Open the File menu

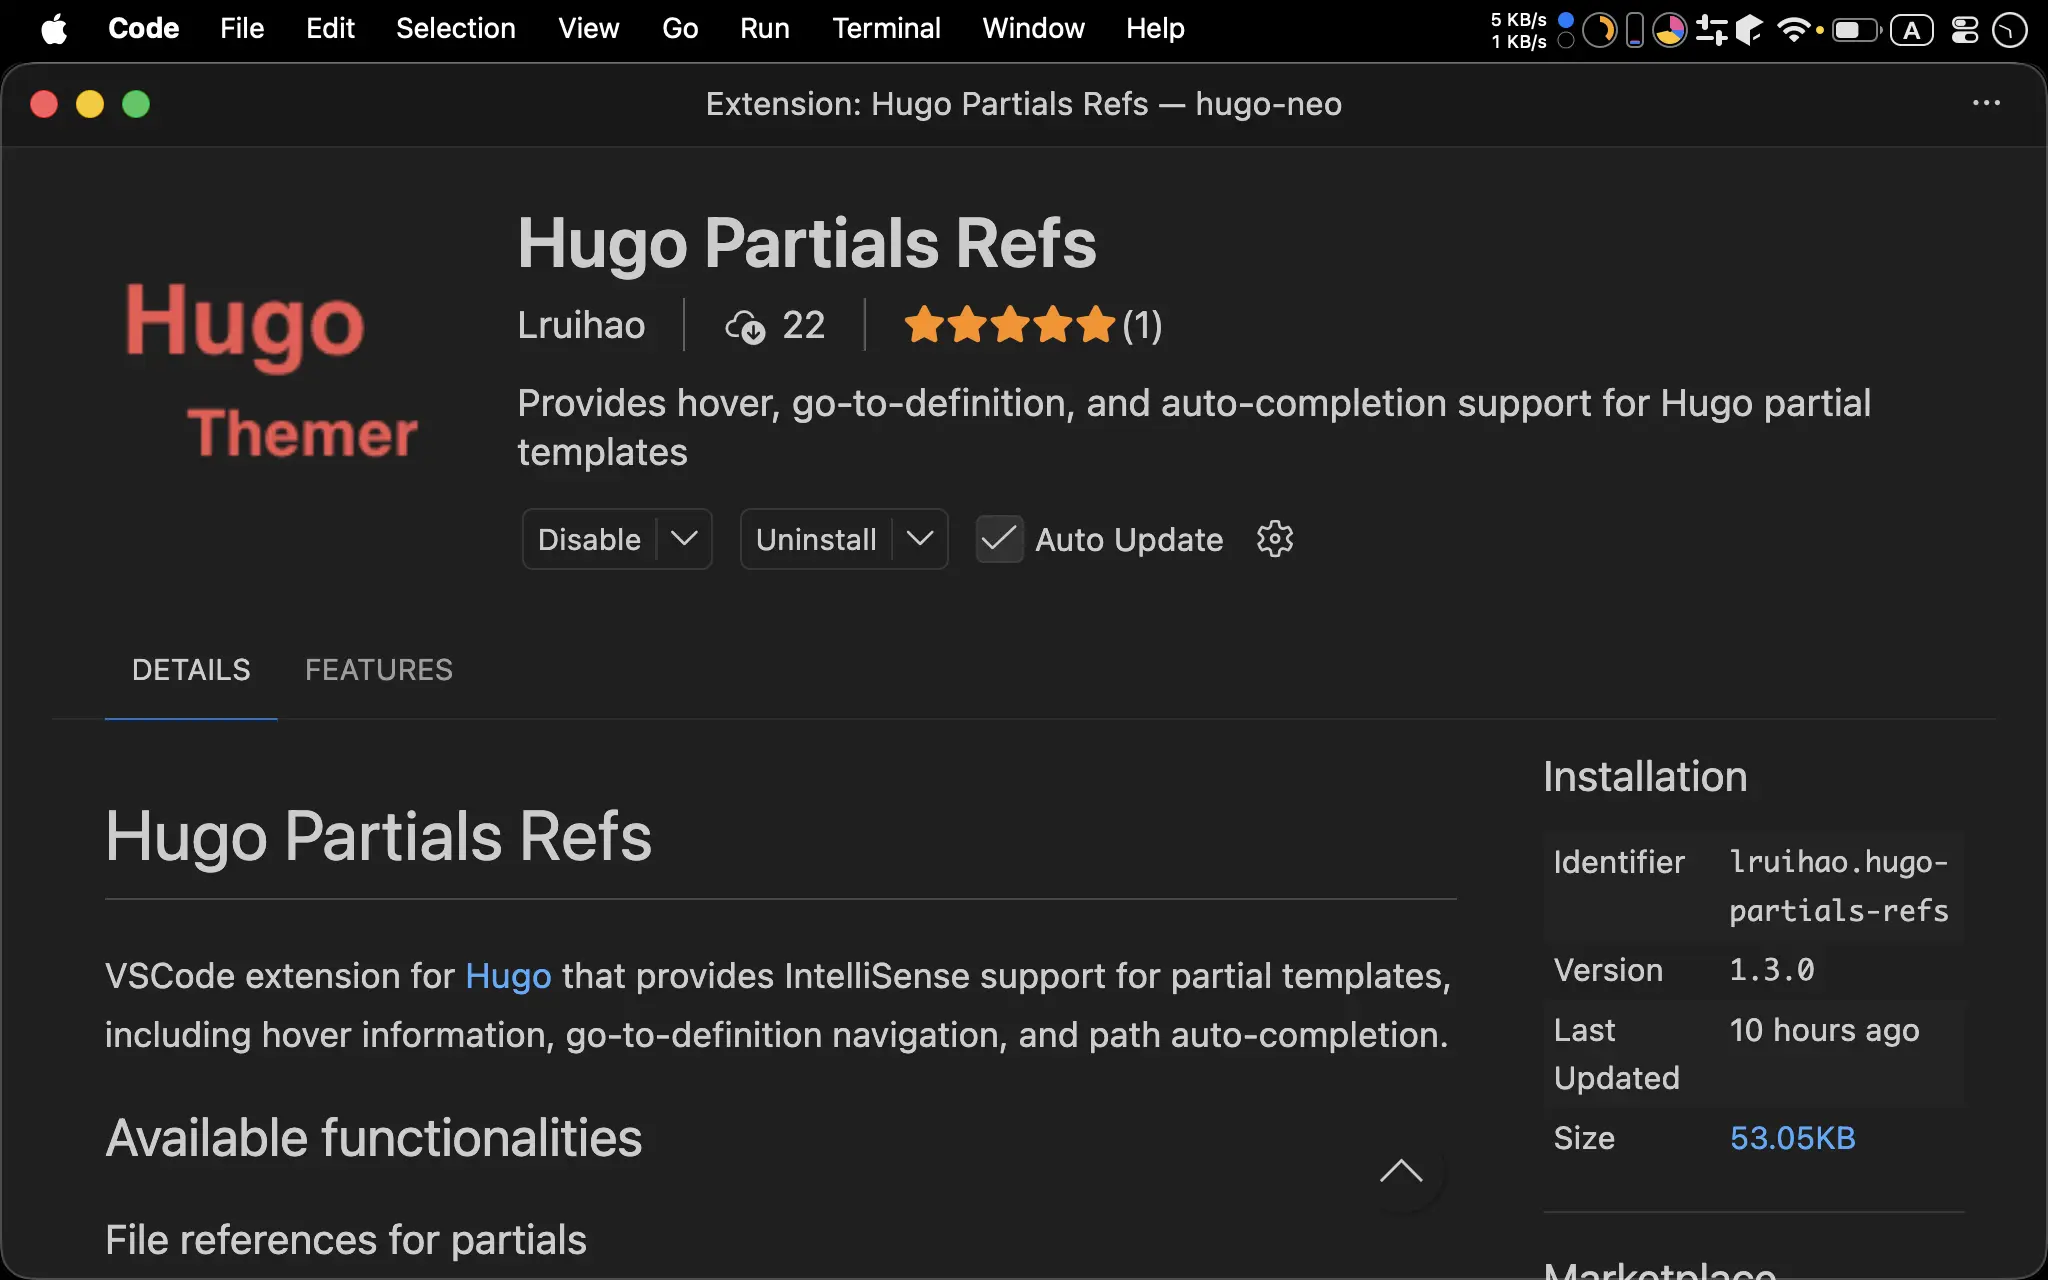click(x=242, y=29)
